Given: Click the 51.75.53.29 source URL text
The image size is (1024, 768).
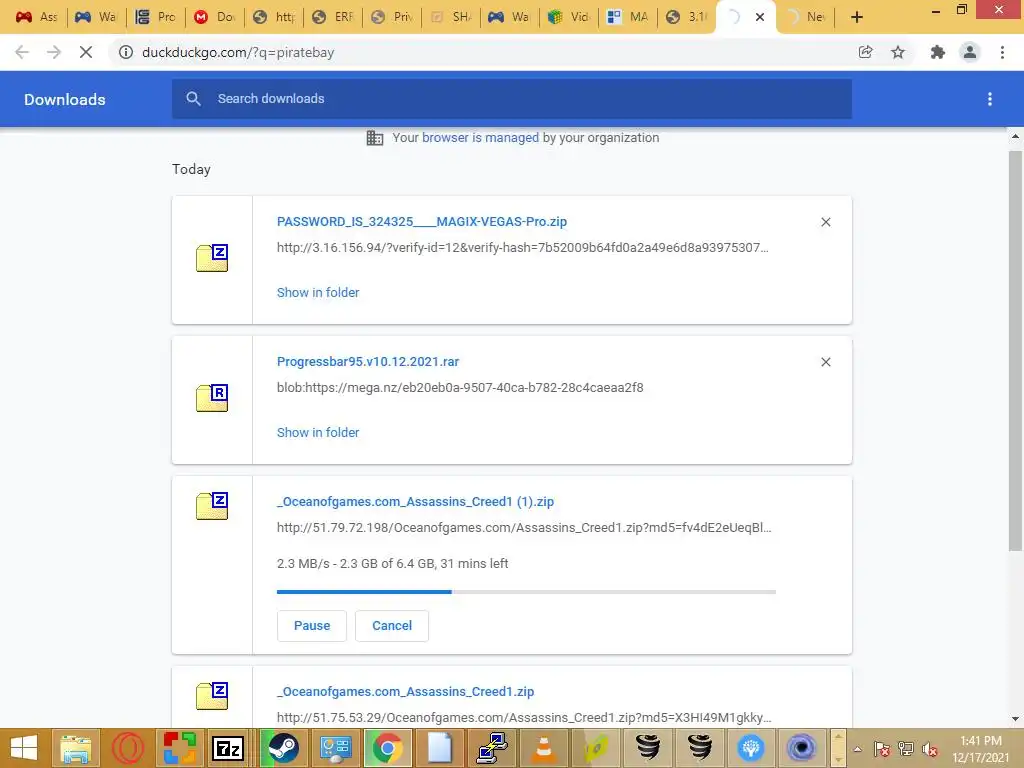Looking at the screenshot, I should tap(524, 717).
